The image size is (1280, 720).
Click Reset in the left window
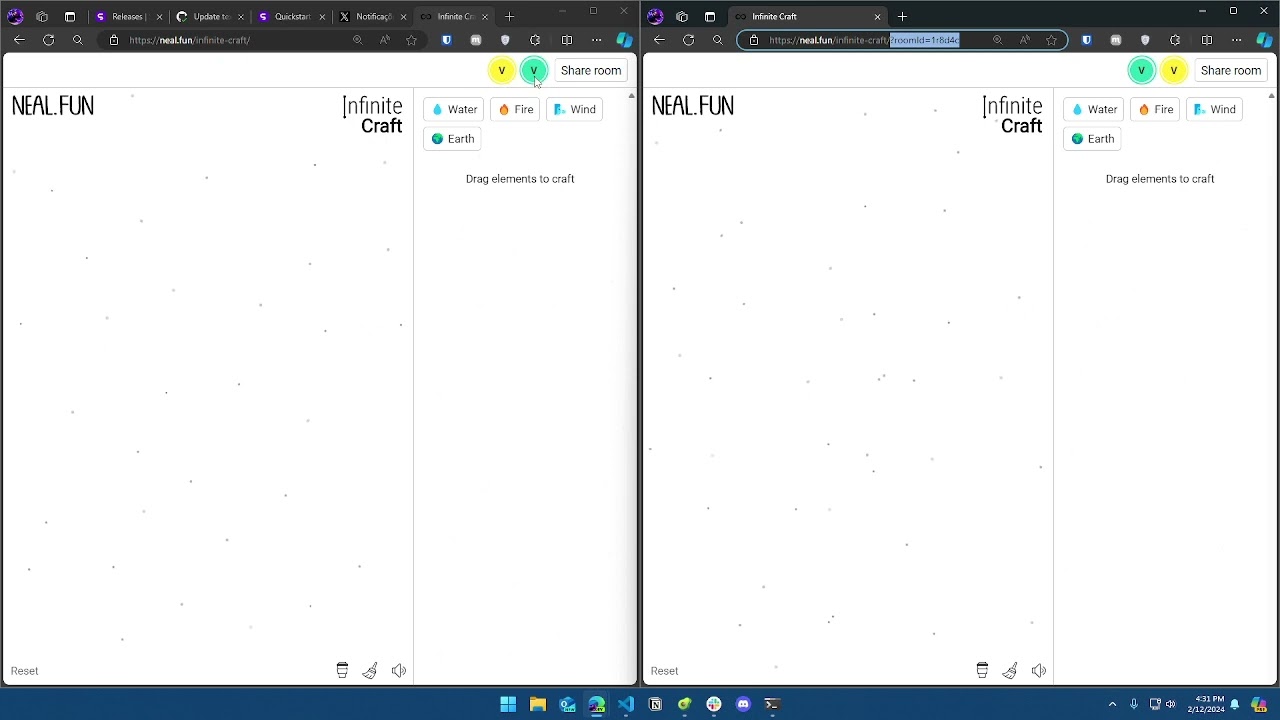click(x=24, y=671)
